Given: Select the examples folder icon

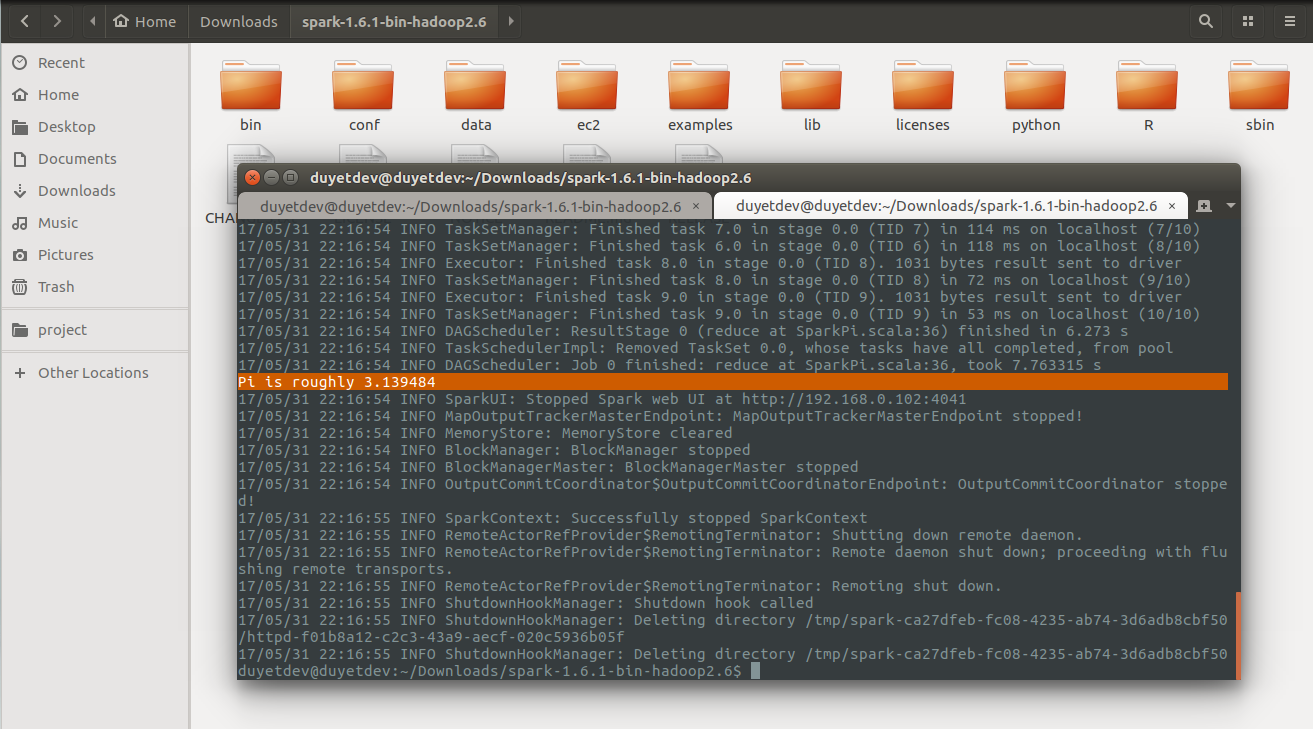Looking at the screenshot, I should point(700,84).
